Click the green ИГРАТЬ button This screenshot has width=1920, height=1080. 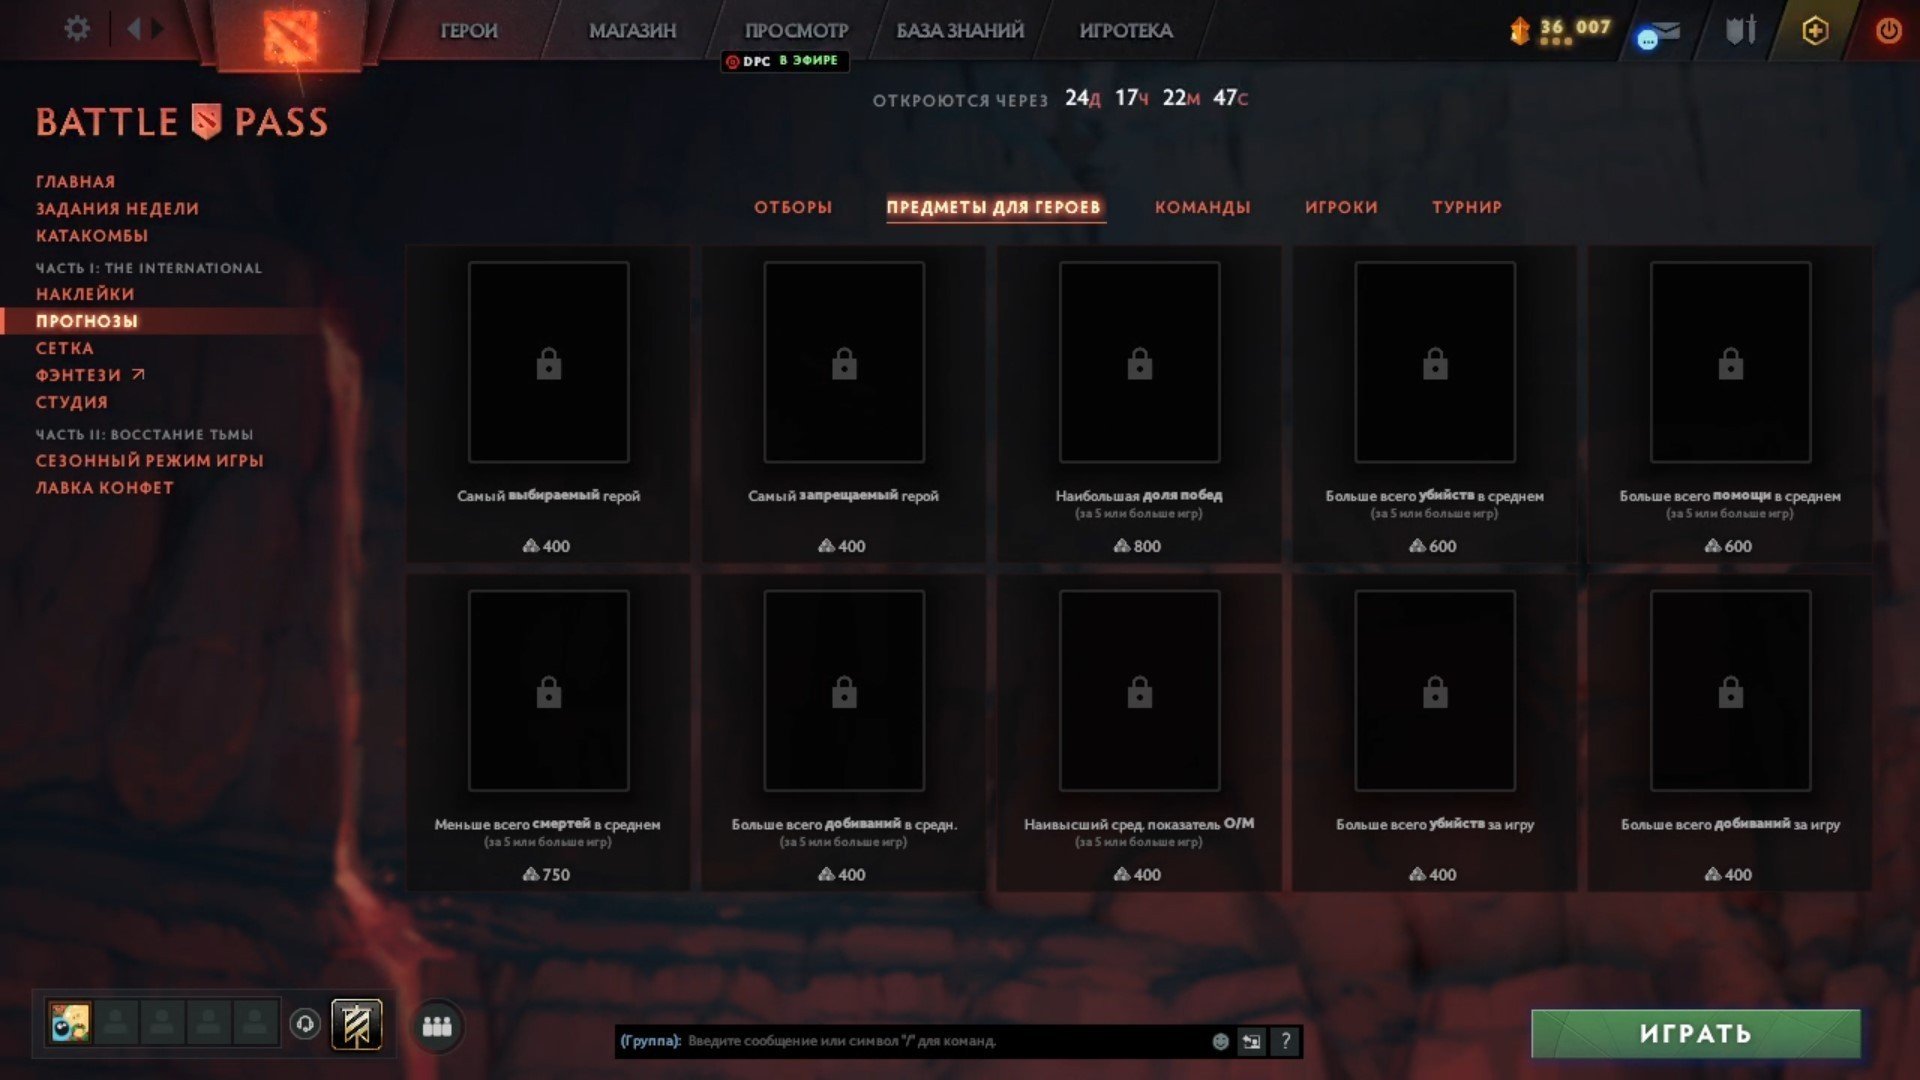click(x=1696, y=1034)
